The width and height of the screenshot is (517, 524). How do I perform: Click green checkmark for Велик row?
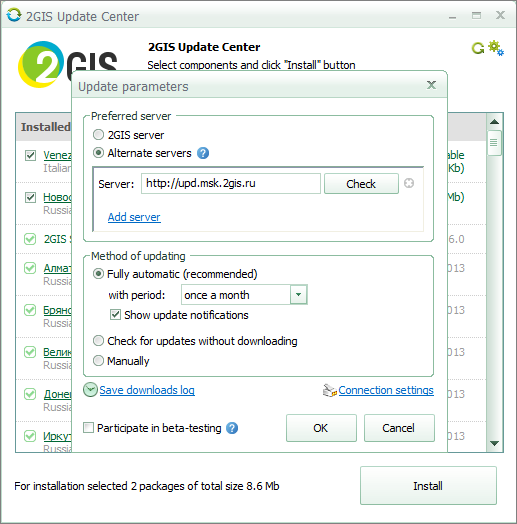(x=30, y=352)
